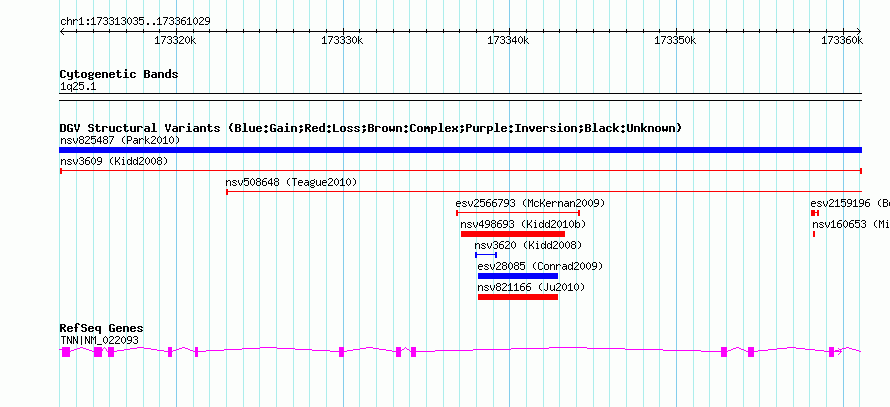Click the RefSeq Genes track title
Image resolution: width=890 pixels, height=407 pixels.
coord(102,328)
